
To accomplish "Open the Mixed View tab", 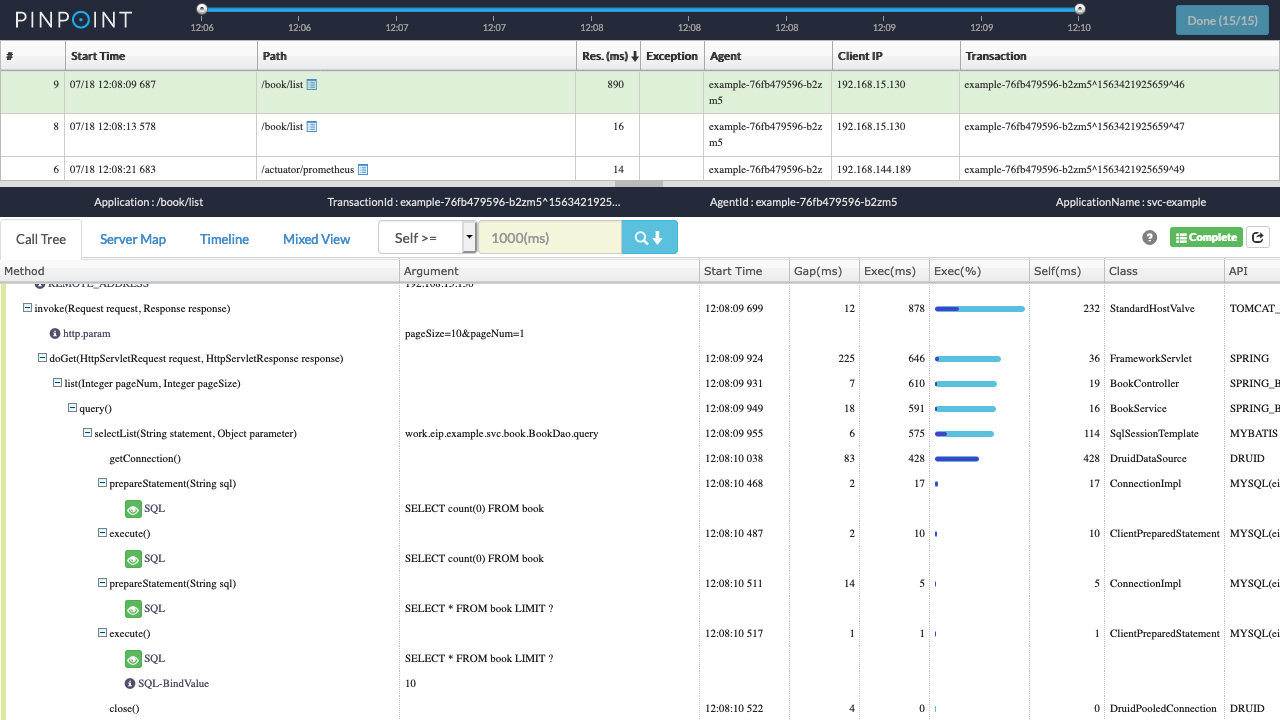I will 316,239.
